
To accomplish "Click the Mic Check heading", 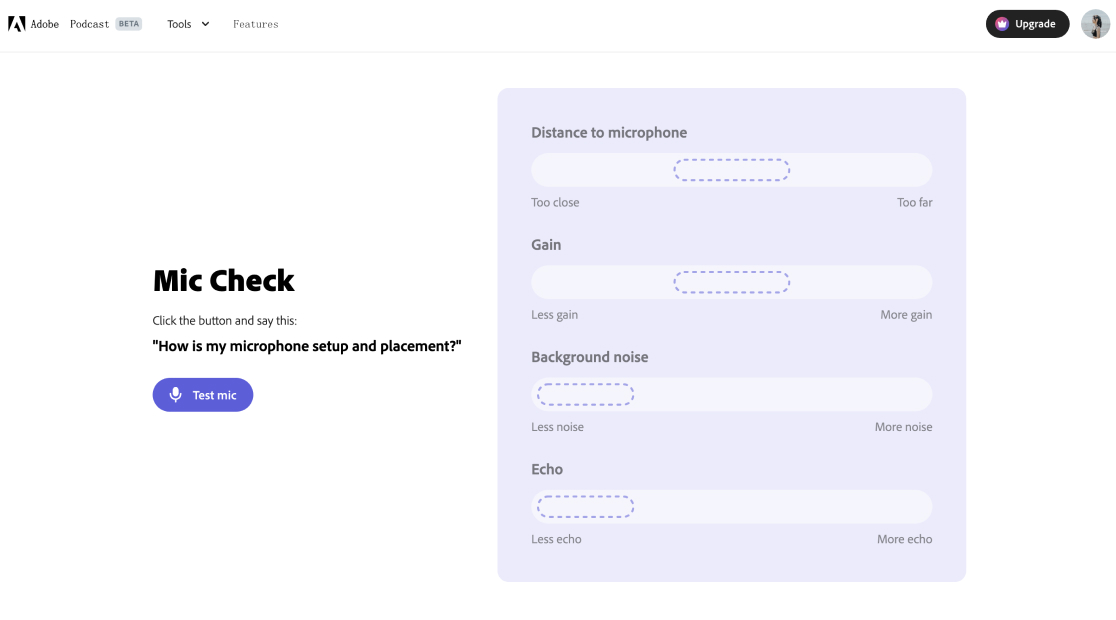I will pos(223,280).
